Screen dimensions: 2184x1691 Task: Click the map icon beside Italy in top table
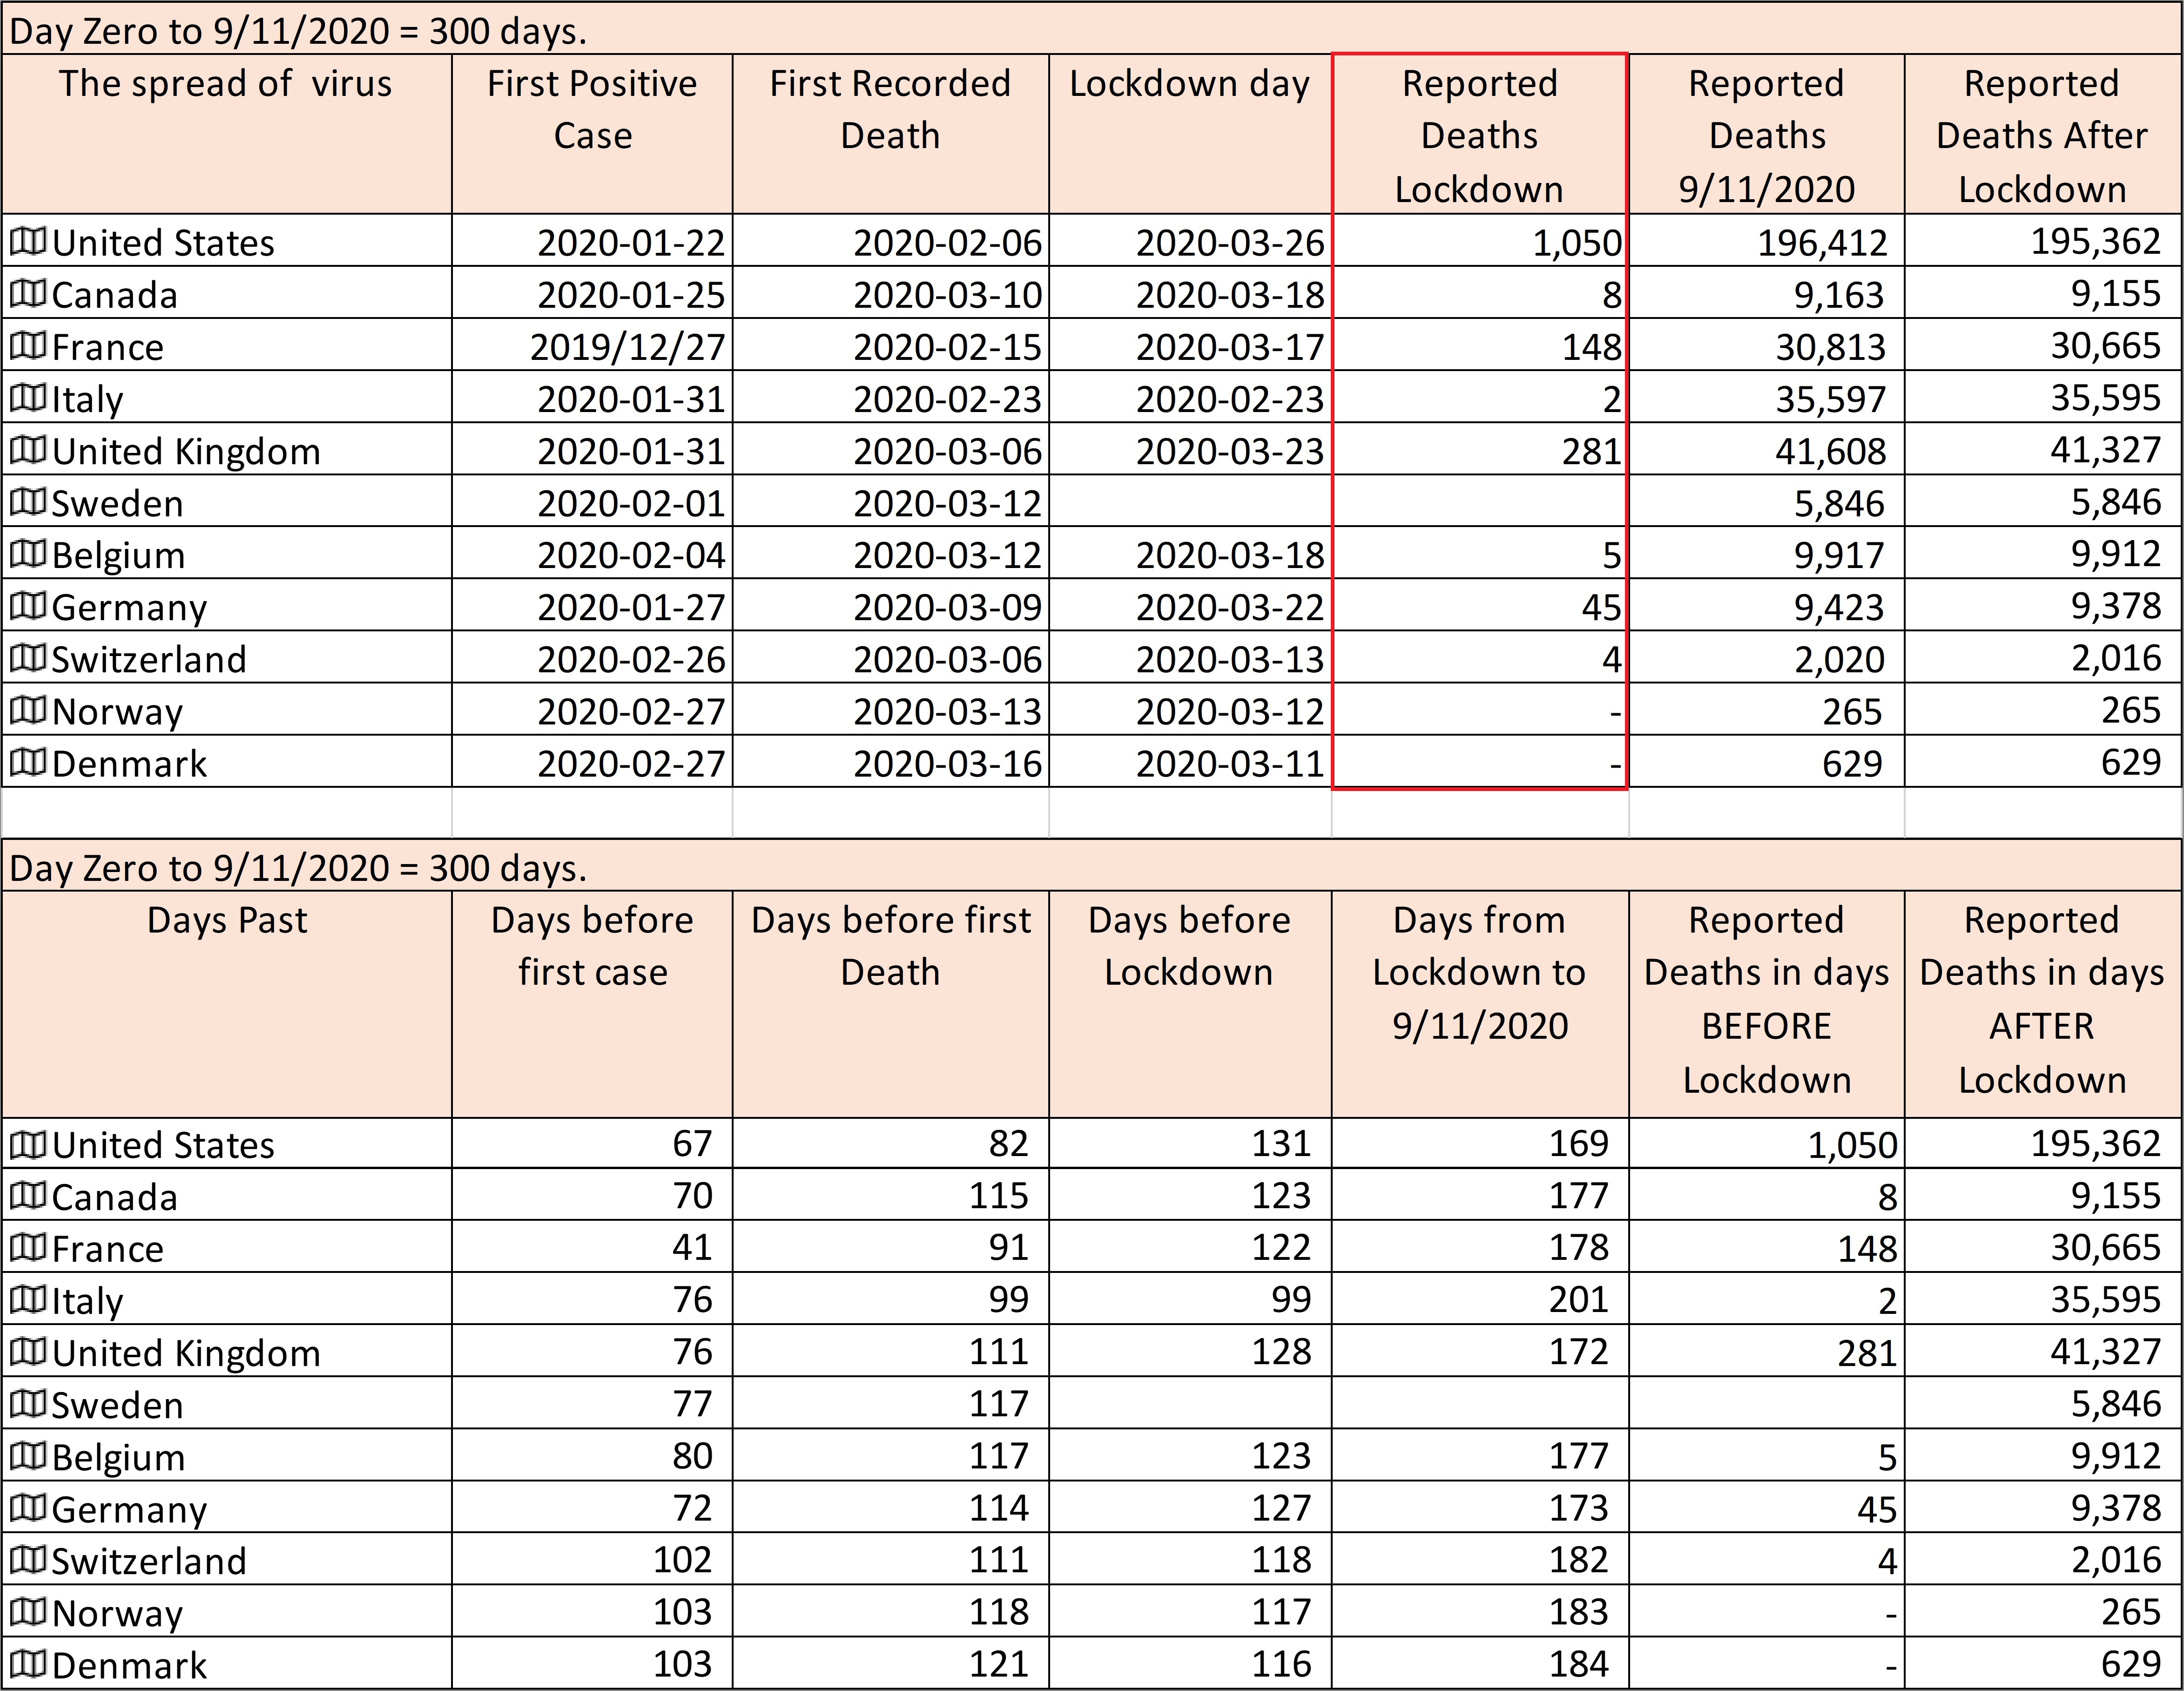[x=28, y=397]
